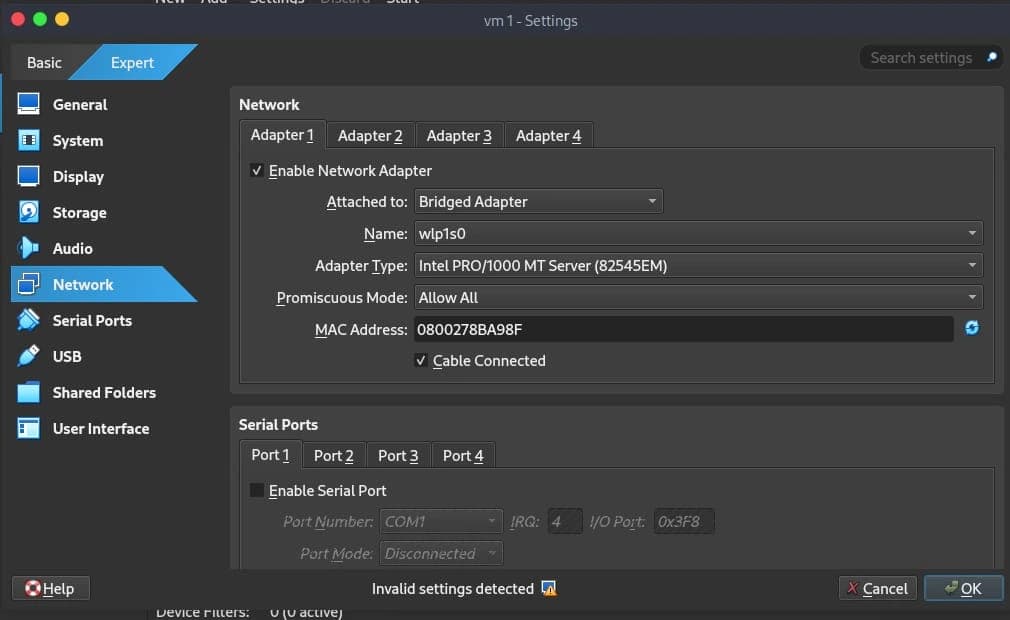Click the refresh MAC address icon
The height and width of the screenshot is (620, 1010).
971,329
